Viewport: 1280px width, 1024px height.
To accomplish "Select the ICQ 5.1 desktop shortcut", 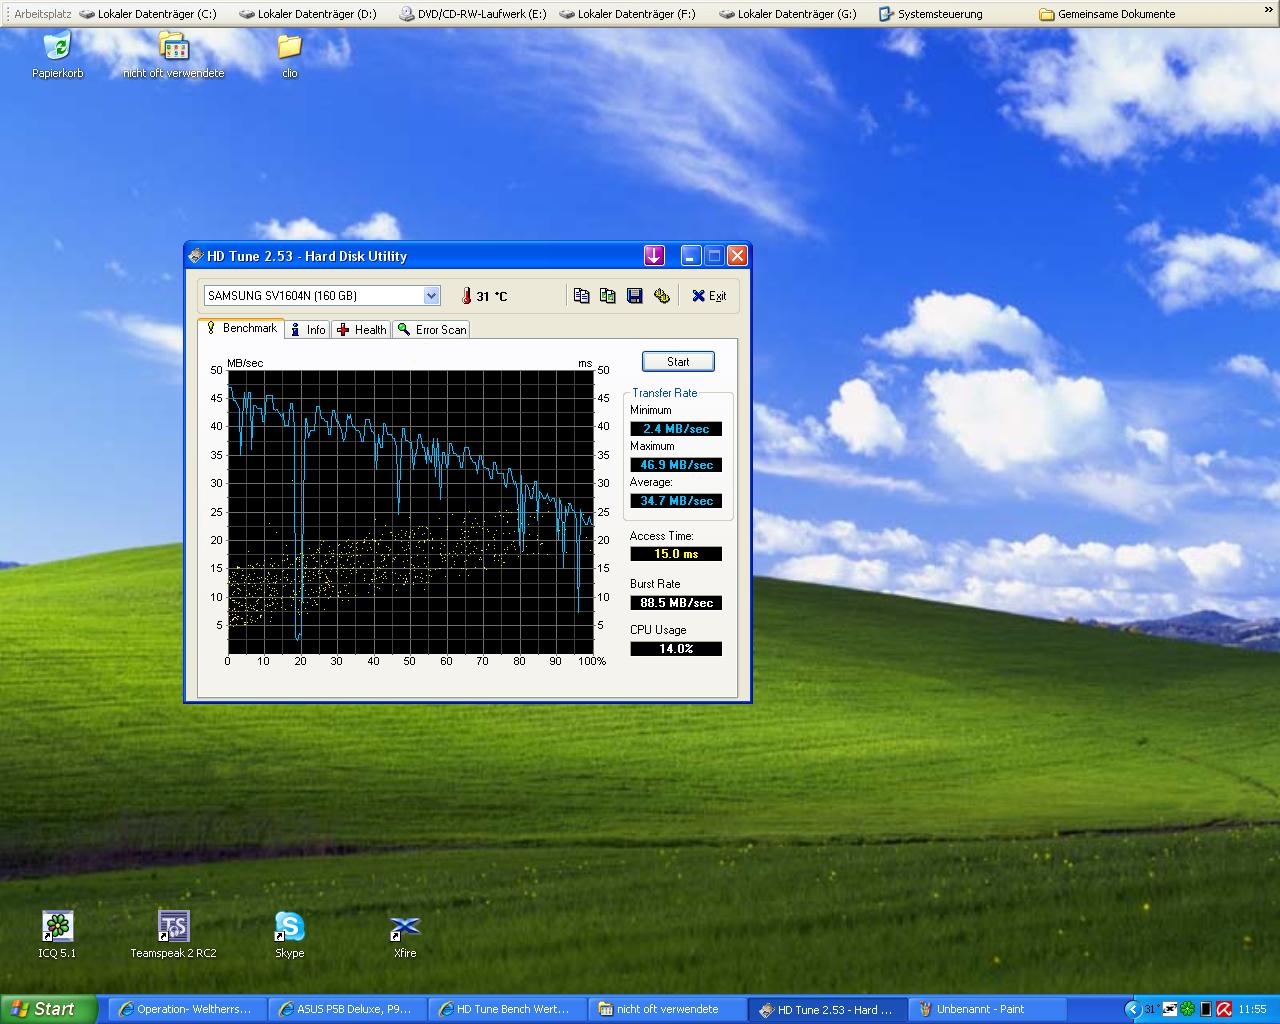I will coord(57,935).
